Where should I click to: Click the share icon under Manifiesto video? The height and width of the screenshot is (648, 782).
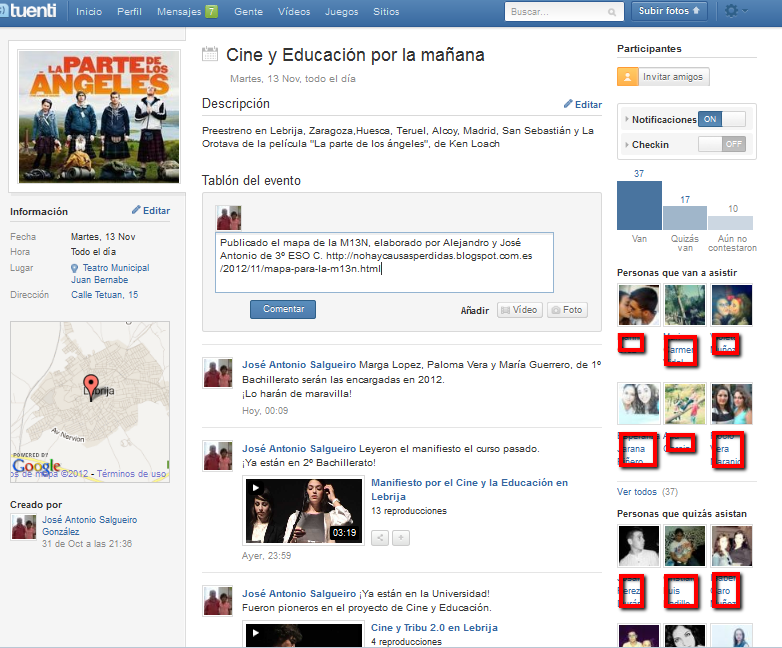point(380,538)
